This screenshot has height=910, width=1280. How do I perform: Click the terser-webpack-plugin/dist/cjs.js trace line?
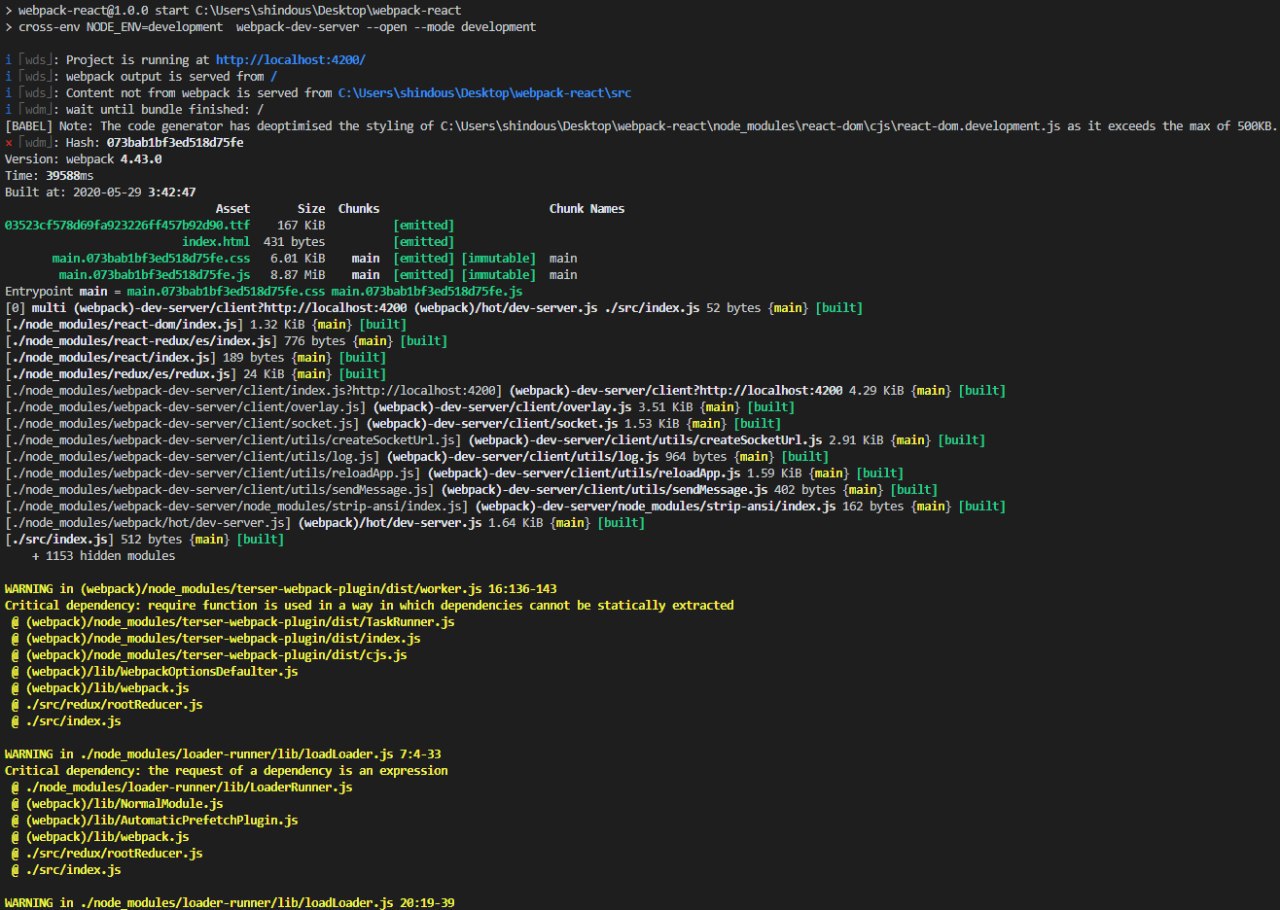click(x=209, y=655)
